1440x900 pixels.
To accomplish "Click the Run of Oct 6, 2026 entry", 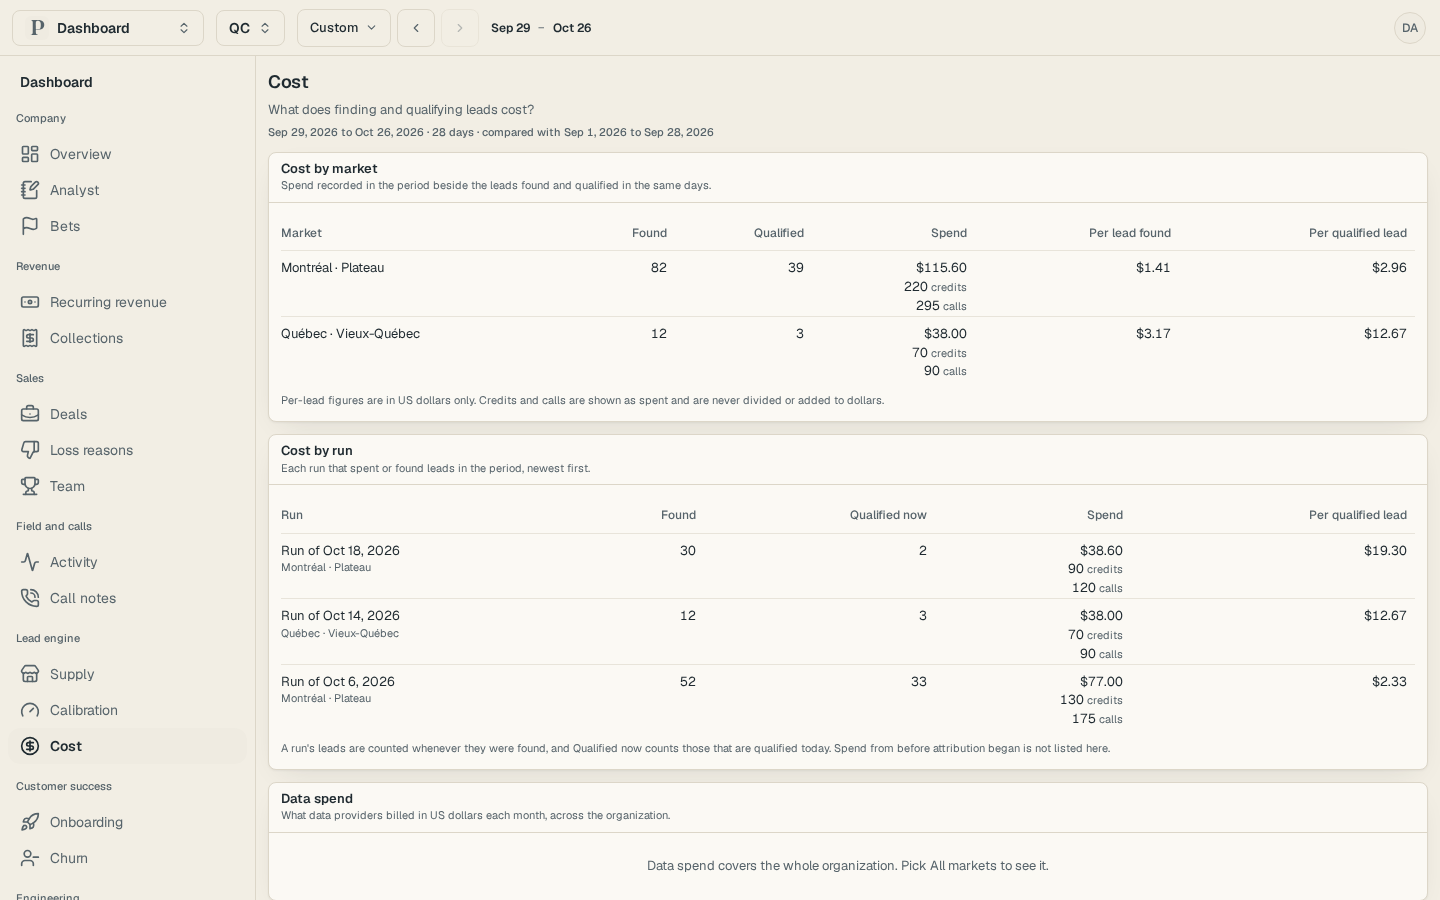I will click(338, 682).
